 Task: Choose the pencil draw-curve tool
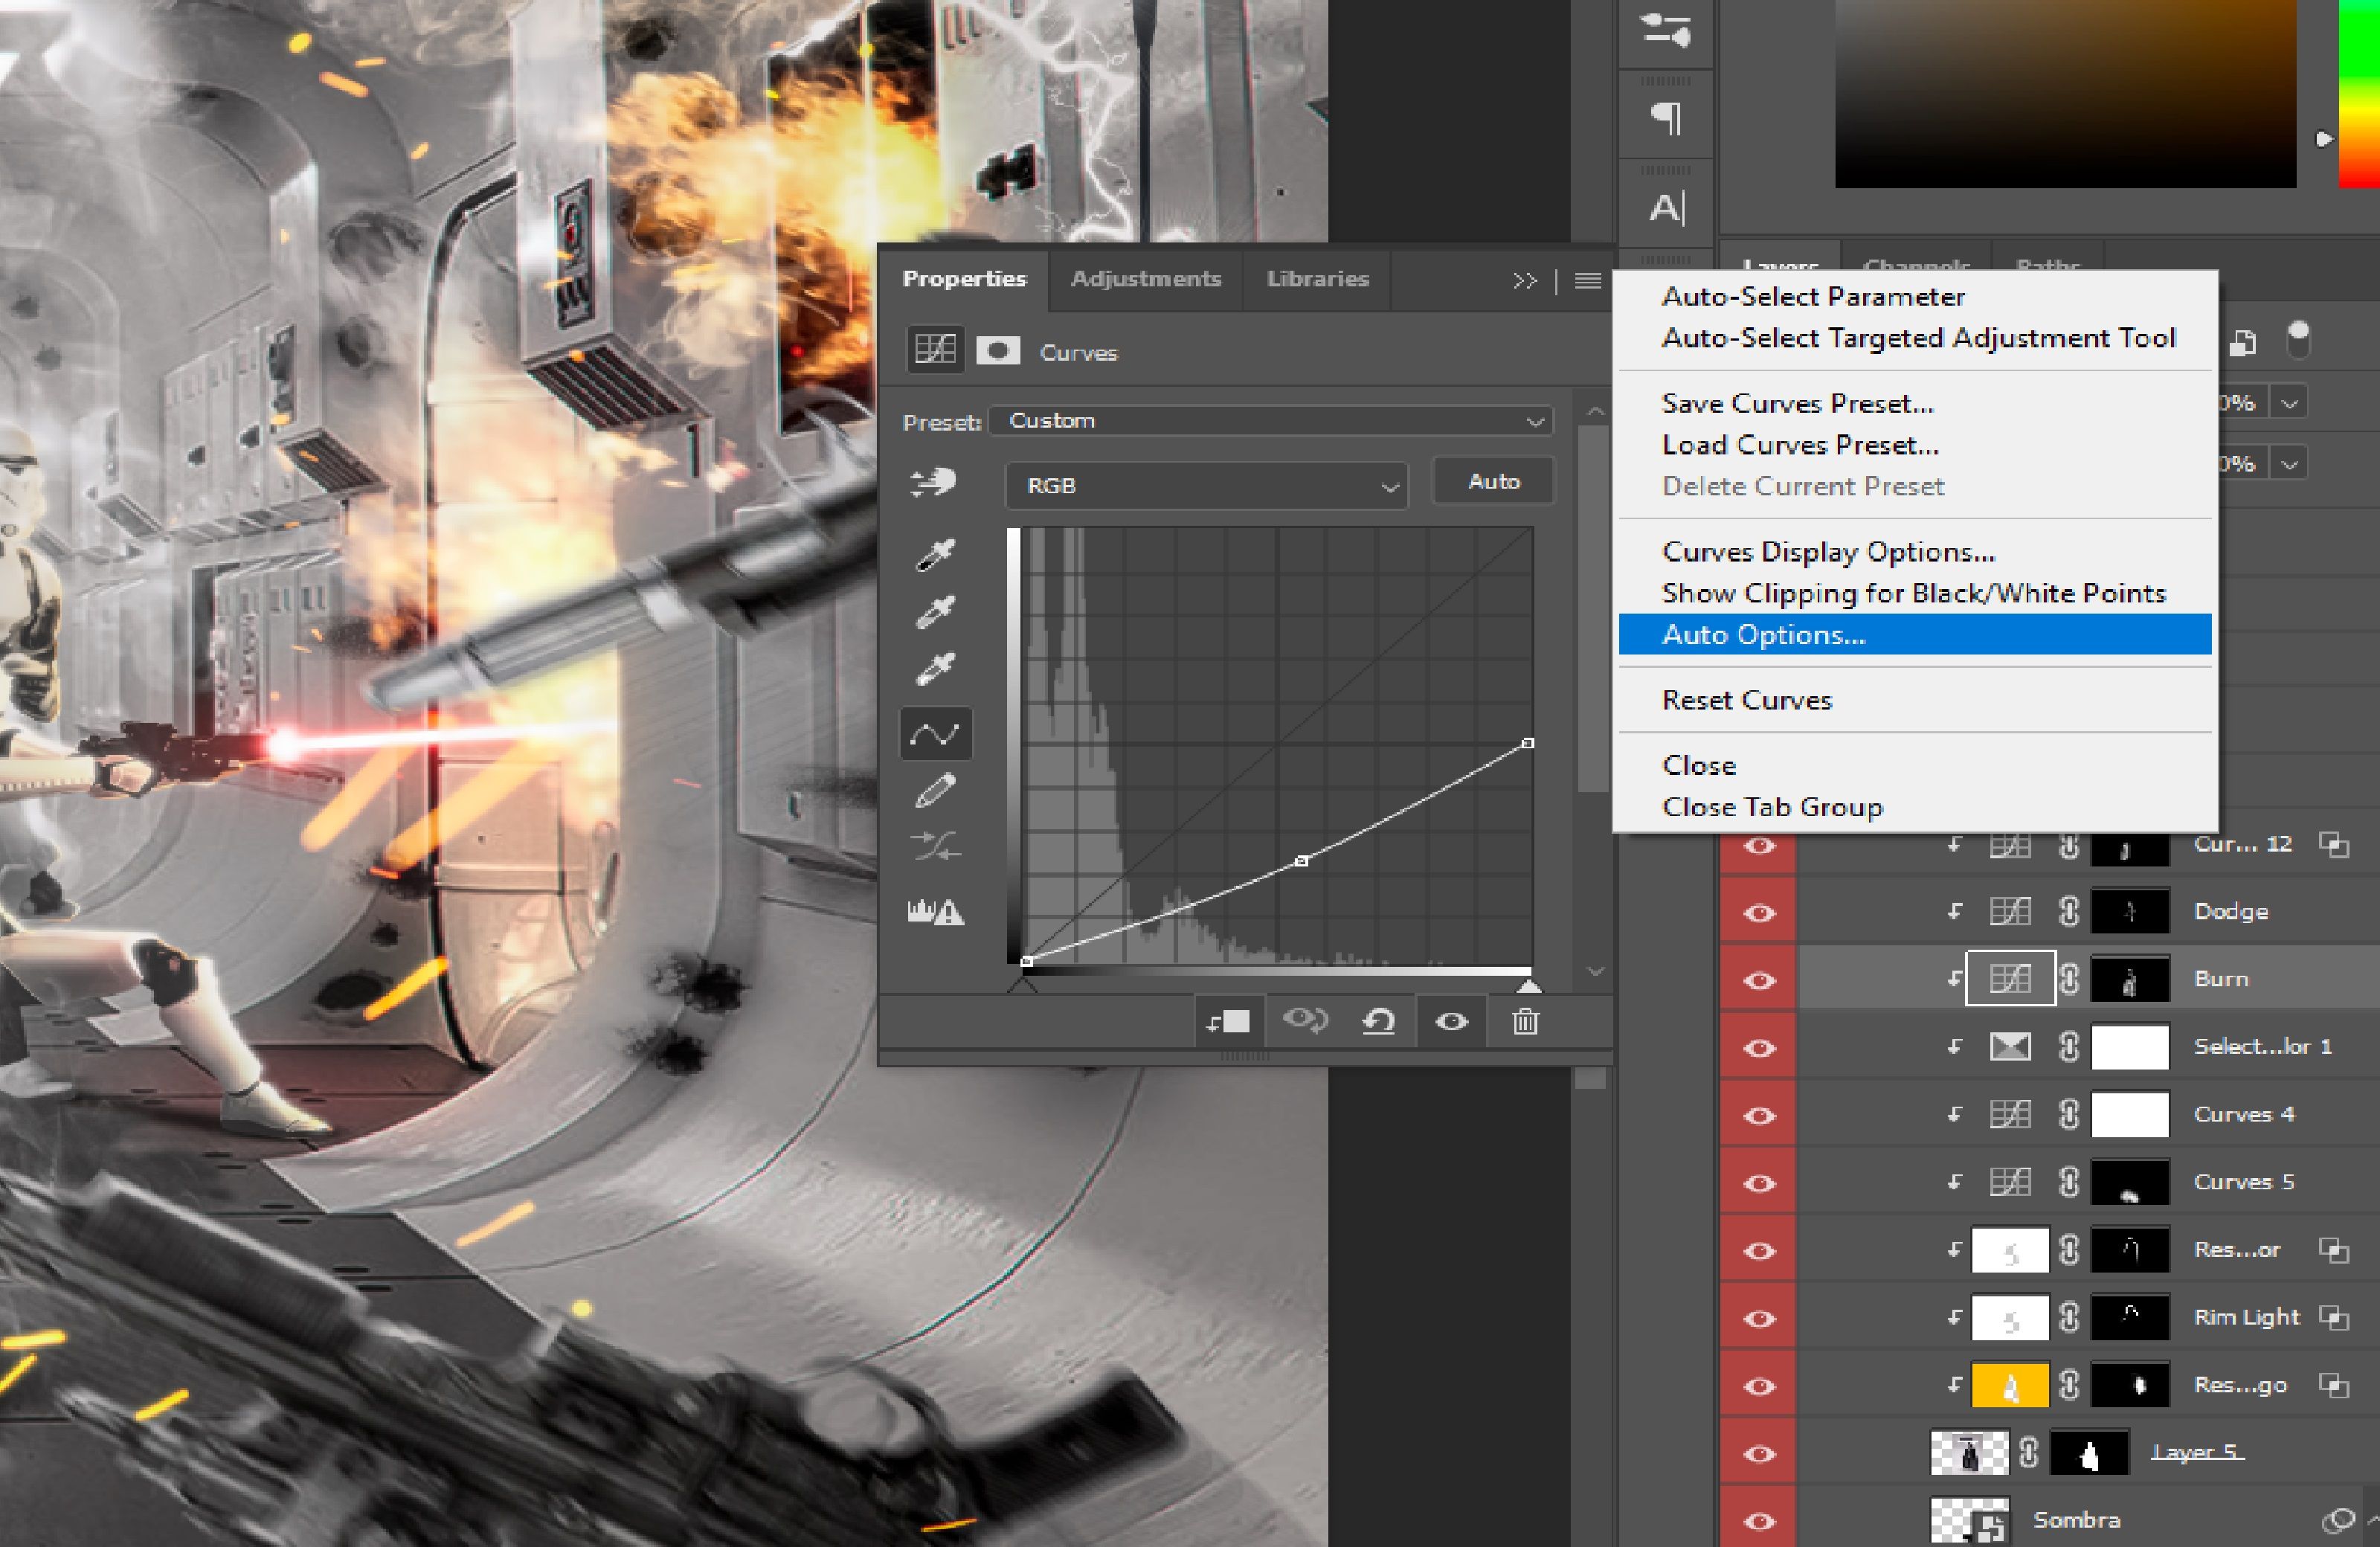(x=935, y=791)
